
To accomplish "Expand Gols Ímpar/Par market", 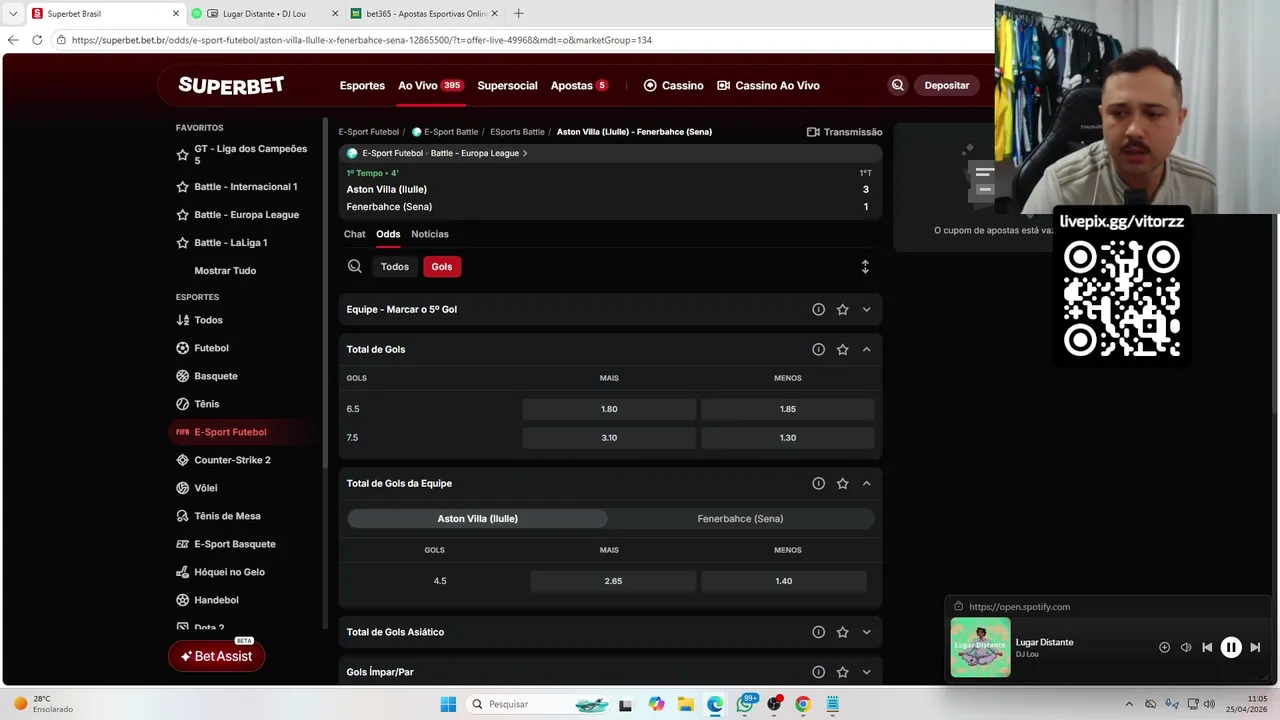I will point(866,672).
